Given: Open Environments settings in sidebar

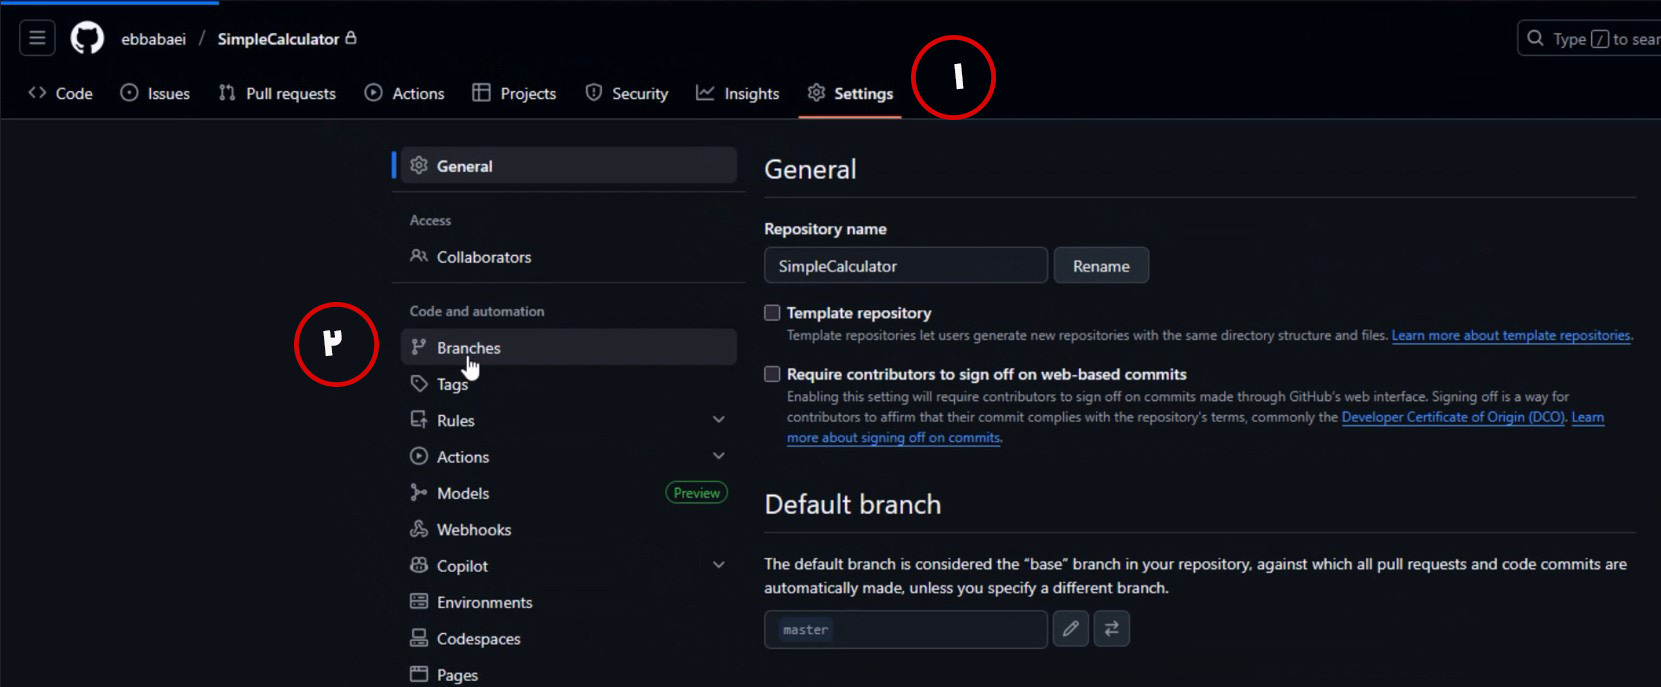Looking at the screenshot, I should 484,603.
